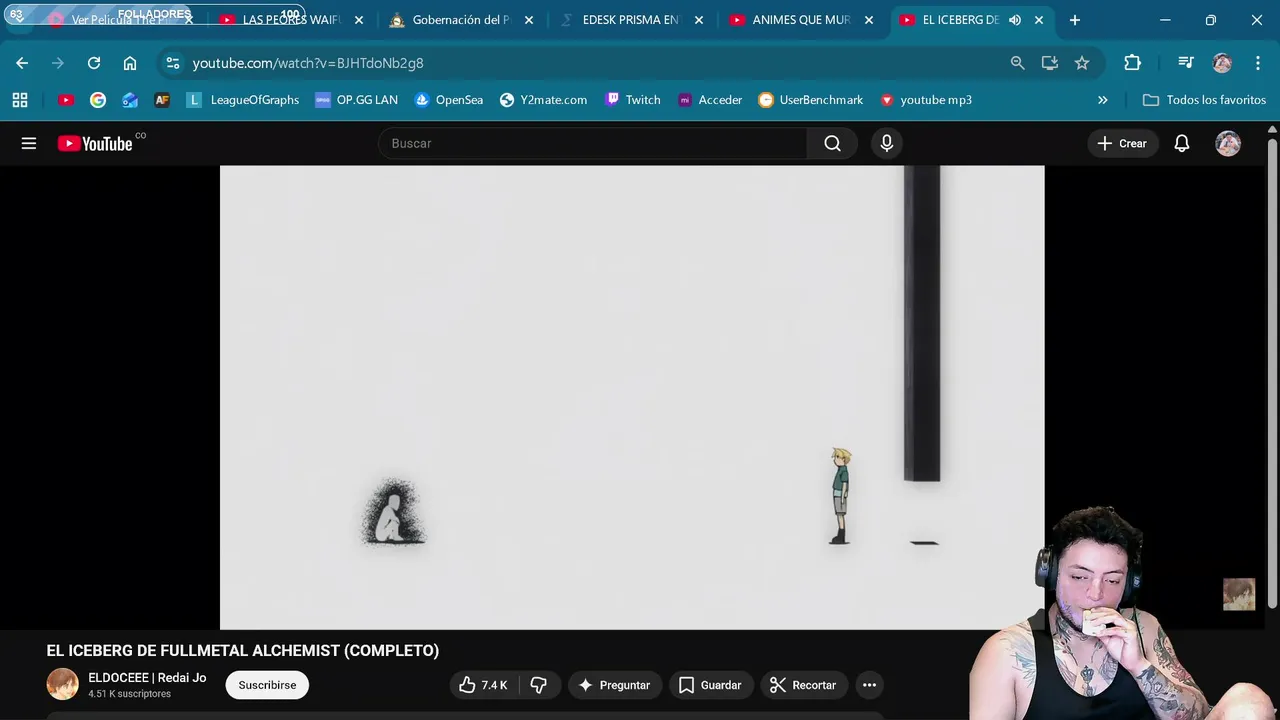Open OP.GG LAN bookmark
This screenshot has width=1280, height=720.
pyautogui.click(x=357, y=100)
